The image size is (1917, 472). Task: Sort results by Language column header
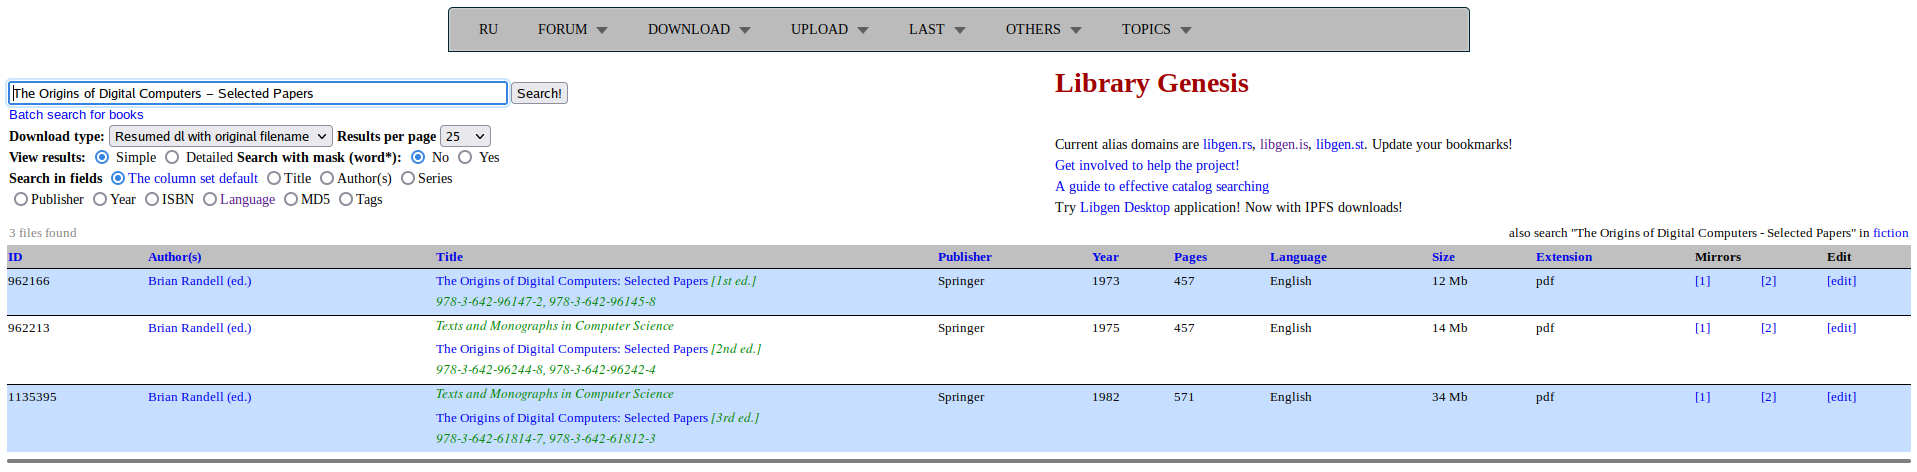pyautogui.click(x=1298, y=257)
